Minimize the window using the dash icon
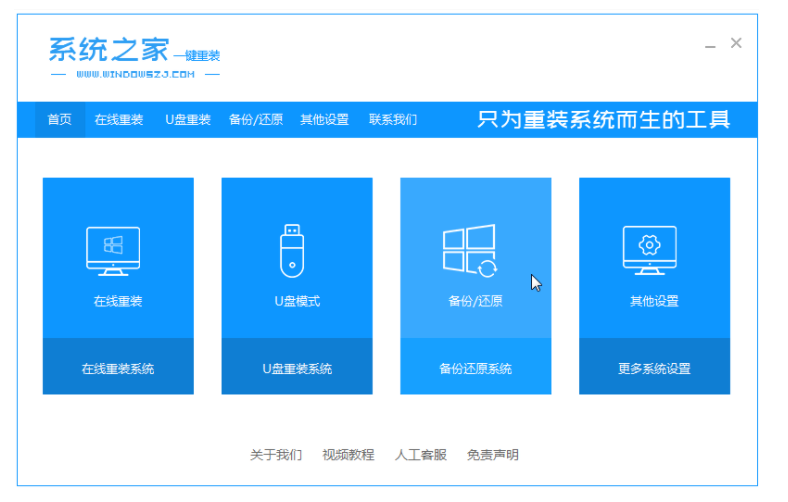 [x=709, y=46]
